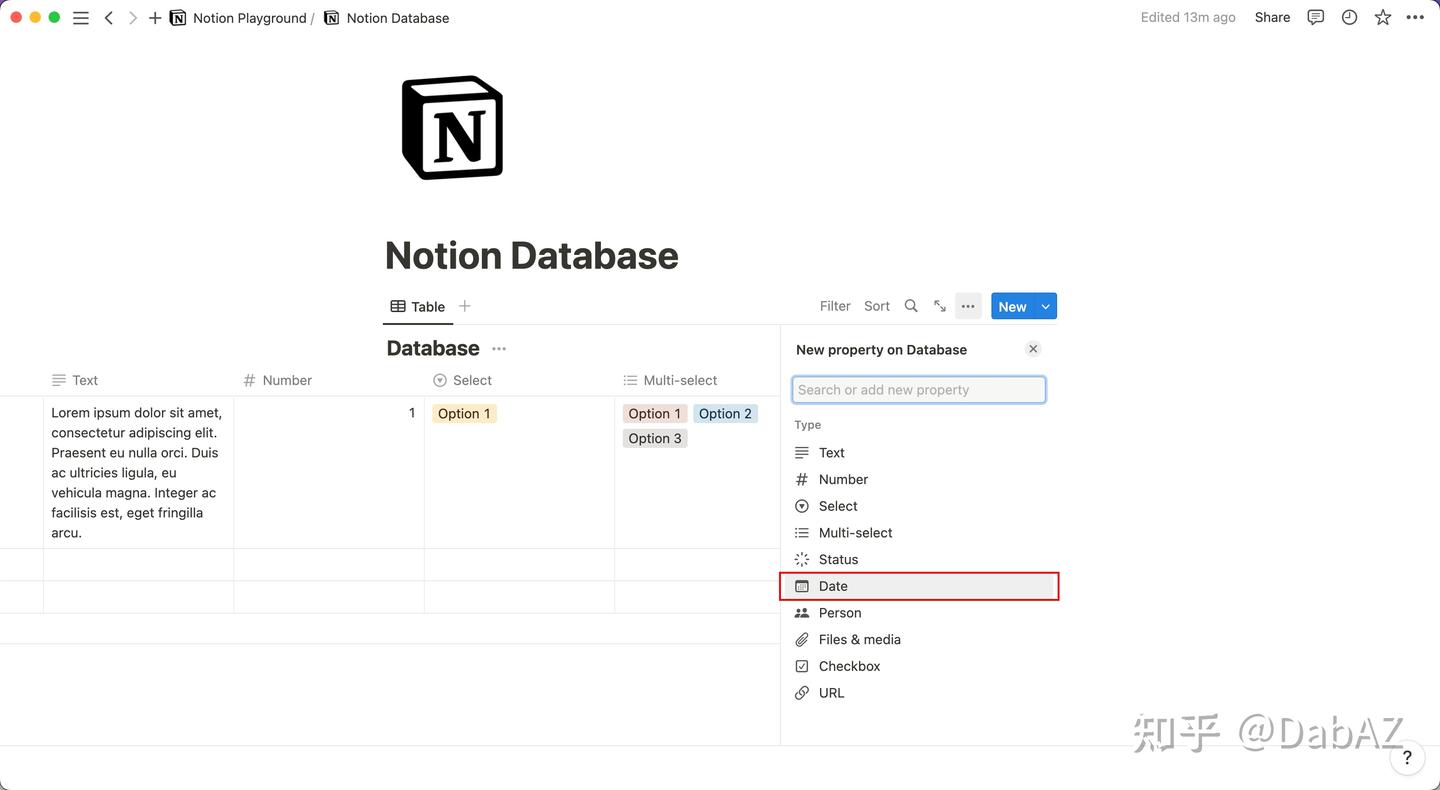The width and height of the screenshot is (1440, 790).
Task: Open the Sort options
Action: coord(876,306)
